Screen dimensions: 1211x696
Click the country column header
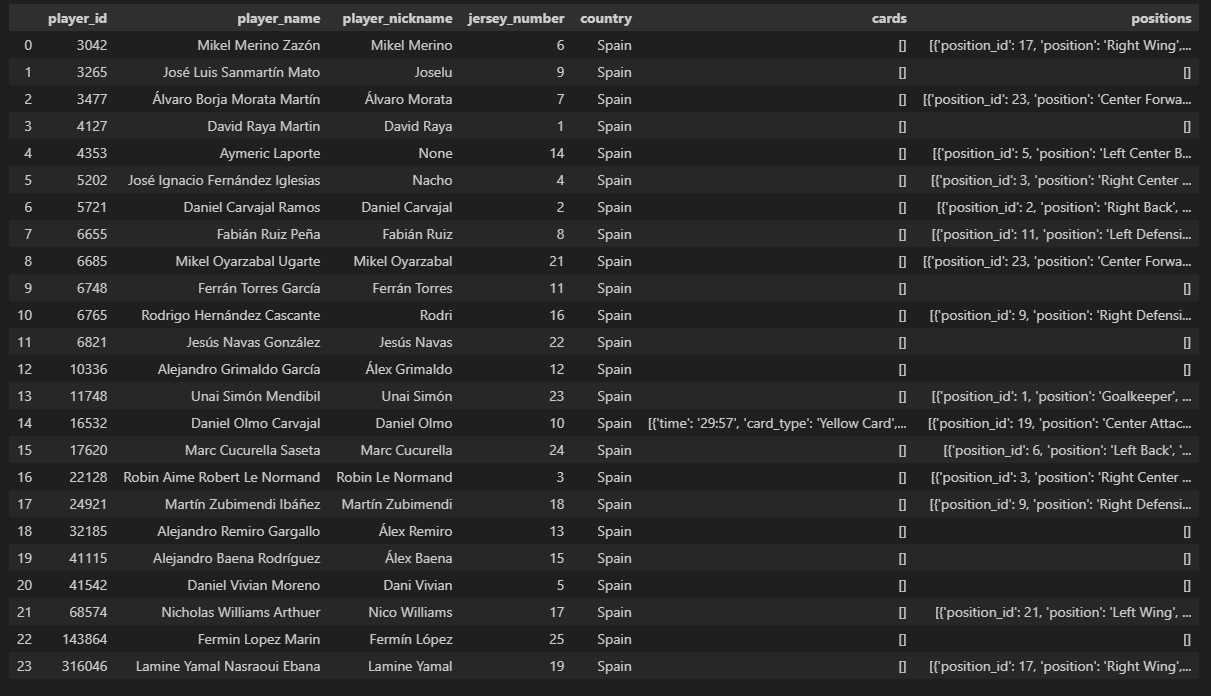coord(606,18)
